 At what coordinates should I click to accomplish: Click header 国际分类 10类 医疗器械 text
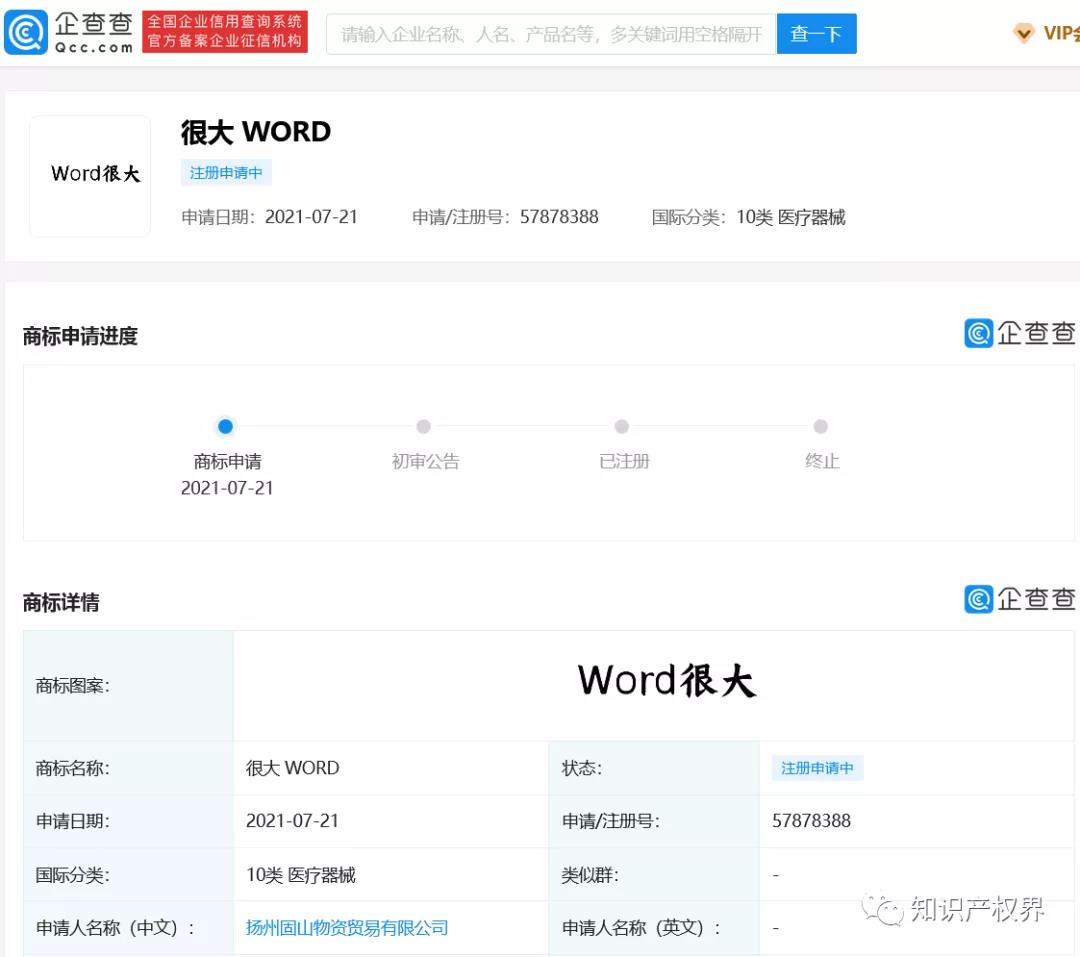pos(748,217)
